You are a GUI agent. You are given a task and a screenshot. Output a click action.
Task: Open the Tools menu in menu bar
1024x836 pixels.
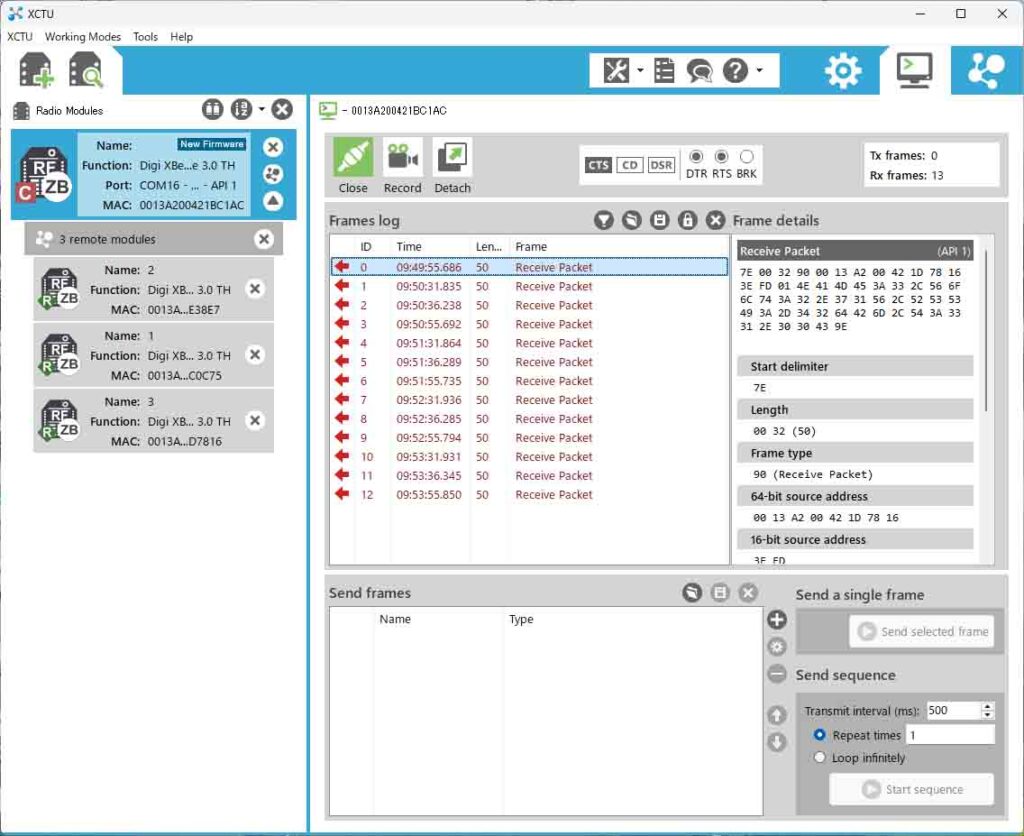pos(146,37)
